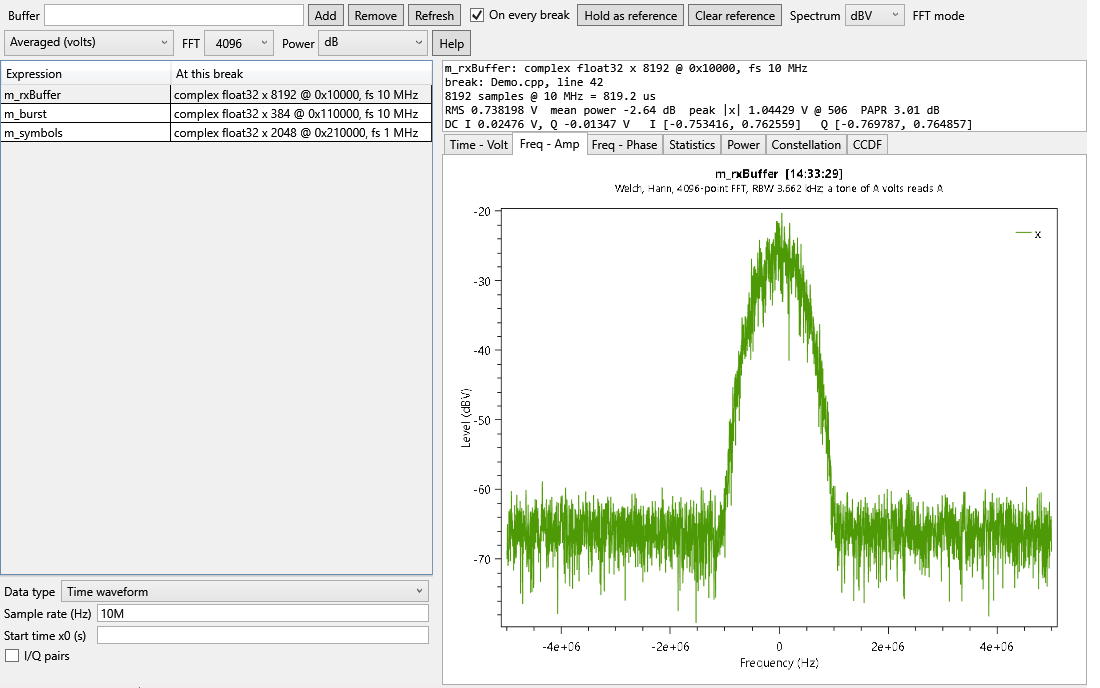This screenshot has width=1100, height=688.
Task: Switch to the Constellation tab
Action: tap(806, 144)
